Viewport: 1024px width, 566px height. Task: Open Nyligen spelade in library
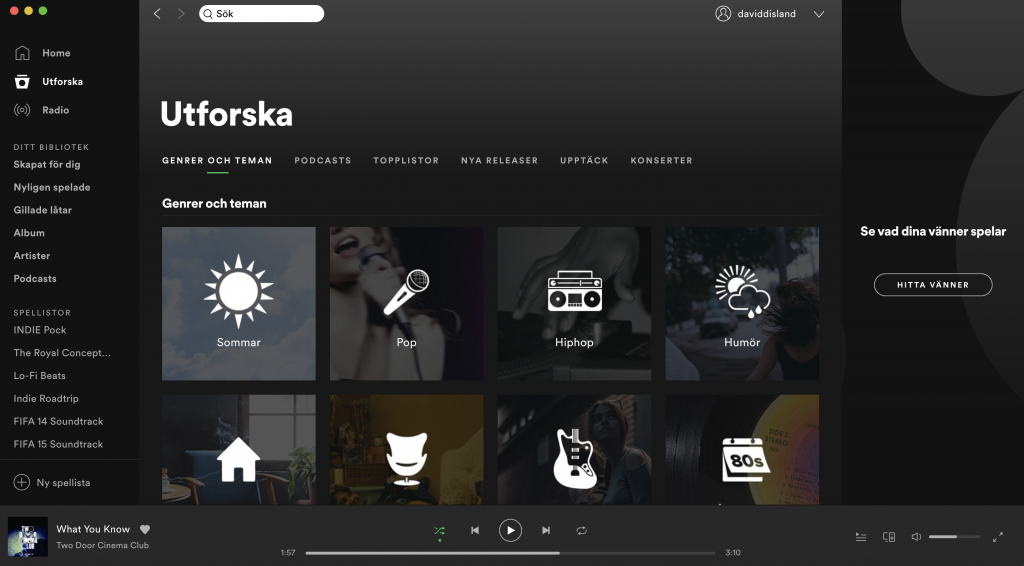point(52,187)
